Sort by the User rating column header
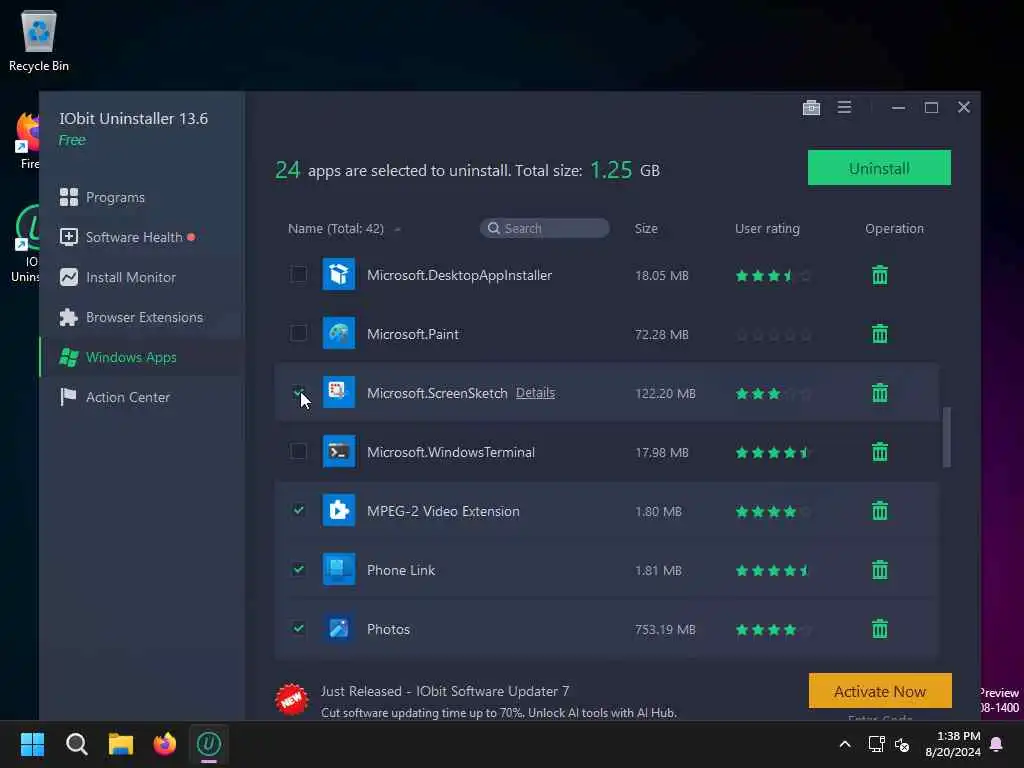The width and height of the screenshot is (1024, 768). 767,229
